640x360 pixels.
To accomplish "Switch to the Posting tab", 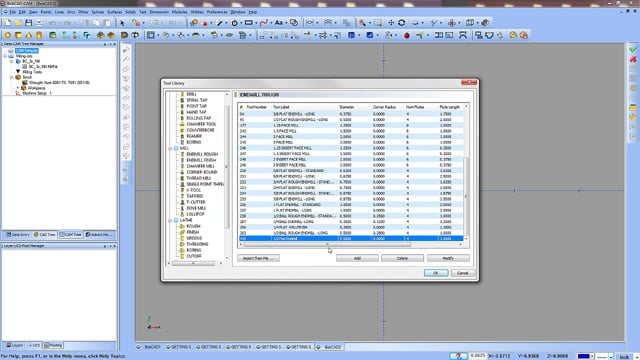I will tap(53, 345).
